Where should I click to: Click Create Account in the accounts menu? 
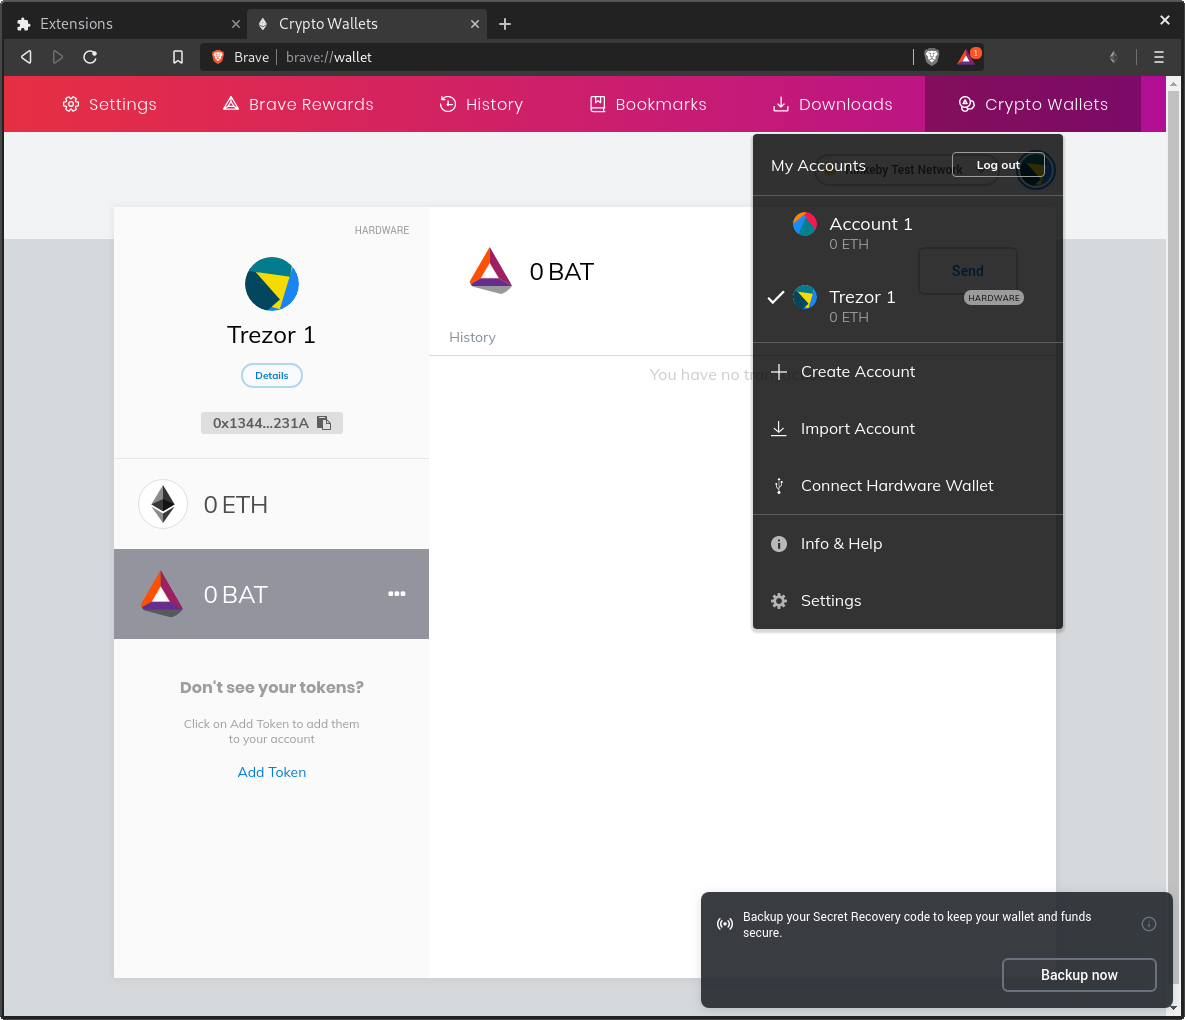(908, 372)
